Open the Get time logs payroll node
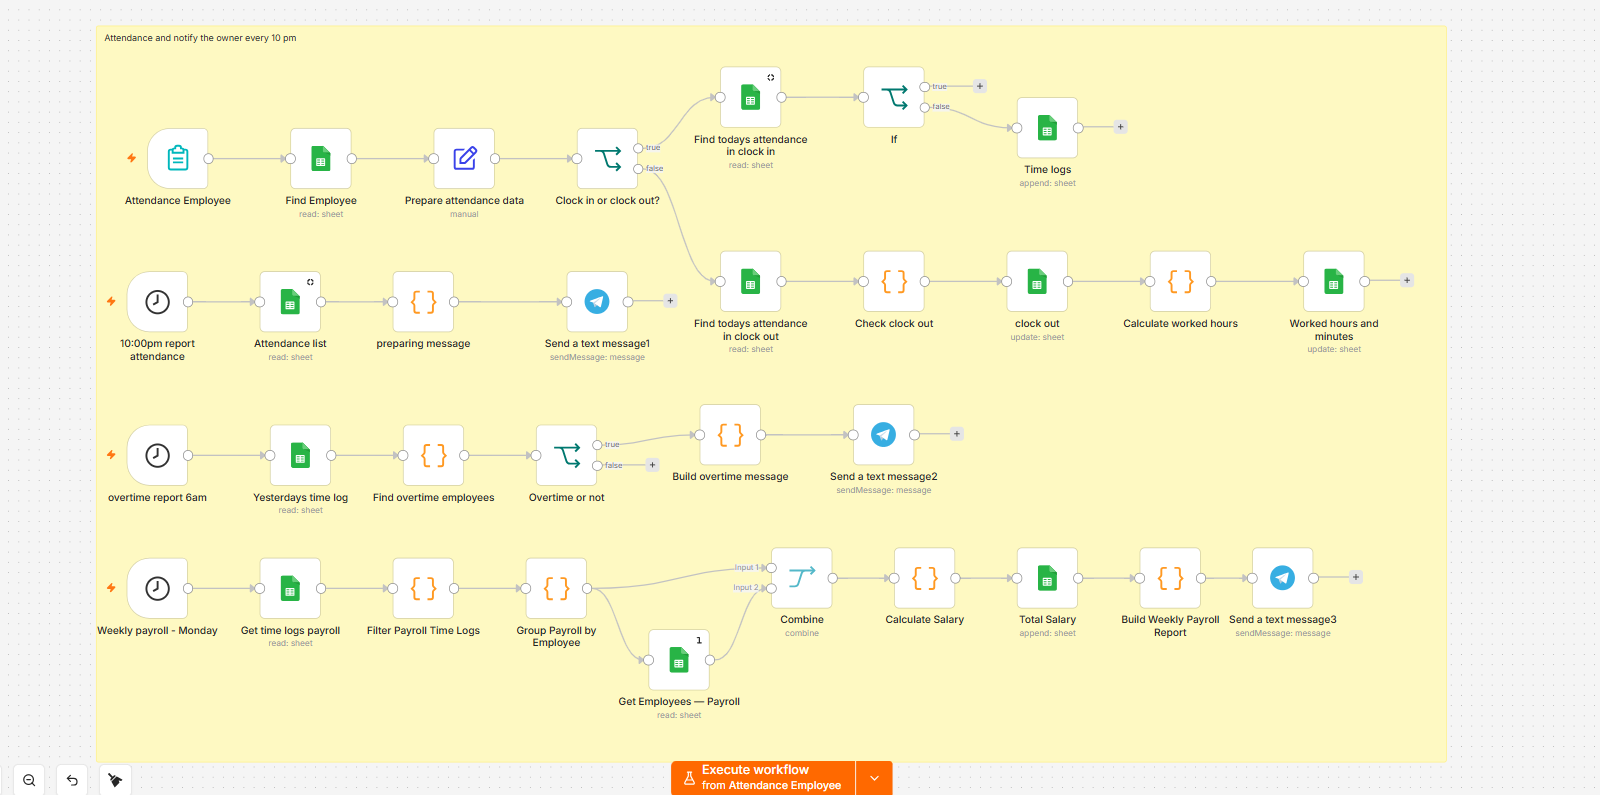 [290, 588]
